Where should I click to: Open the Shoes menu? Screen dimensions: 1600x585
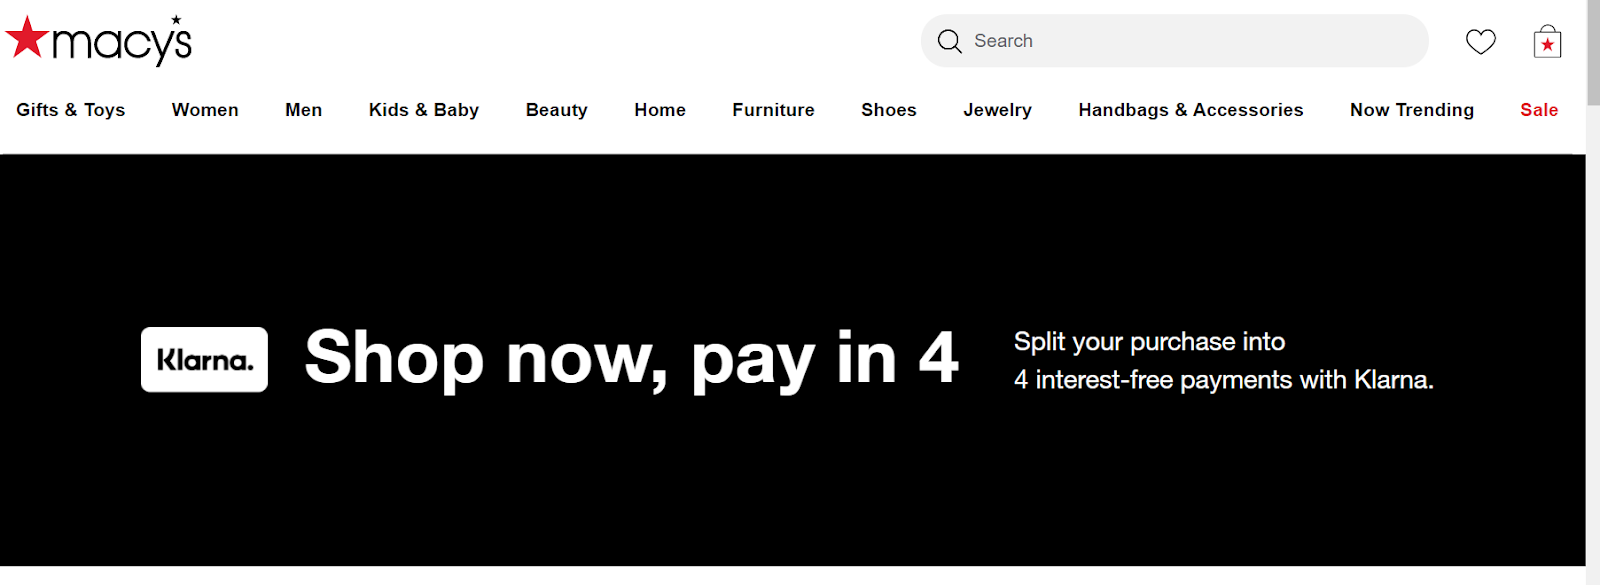889,110
